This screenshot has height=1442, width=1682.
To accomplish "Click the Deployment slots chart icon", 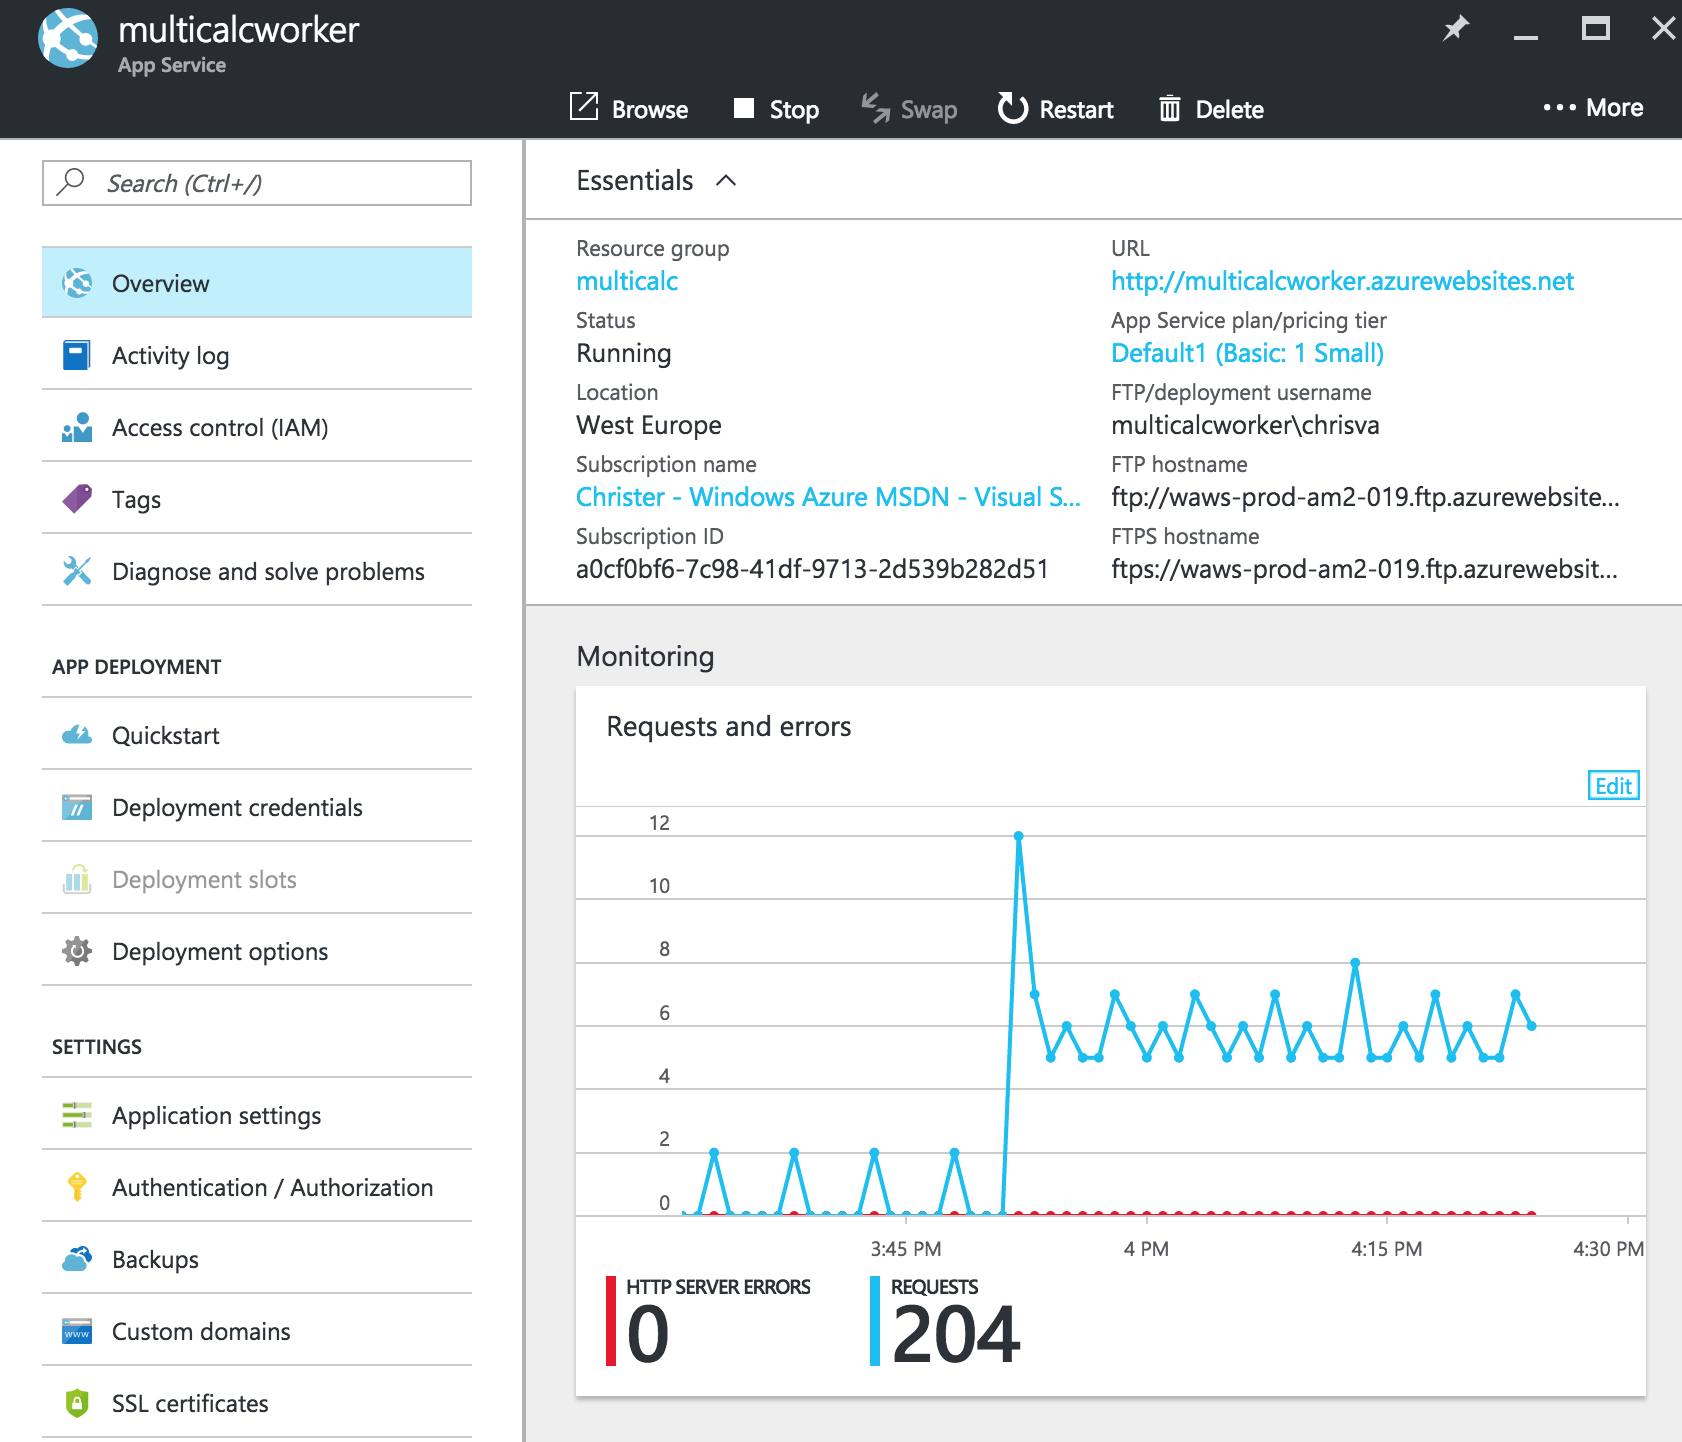I will 77,879.
